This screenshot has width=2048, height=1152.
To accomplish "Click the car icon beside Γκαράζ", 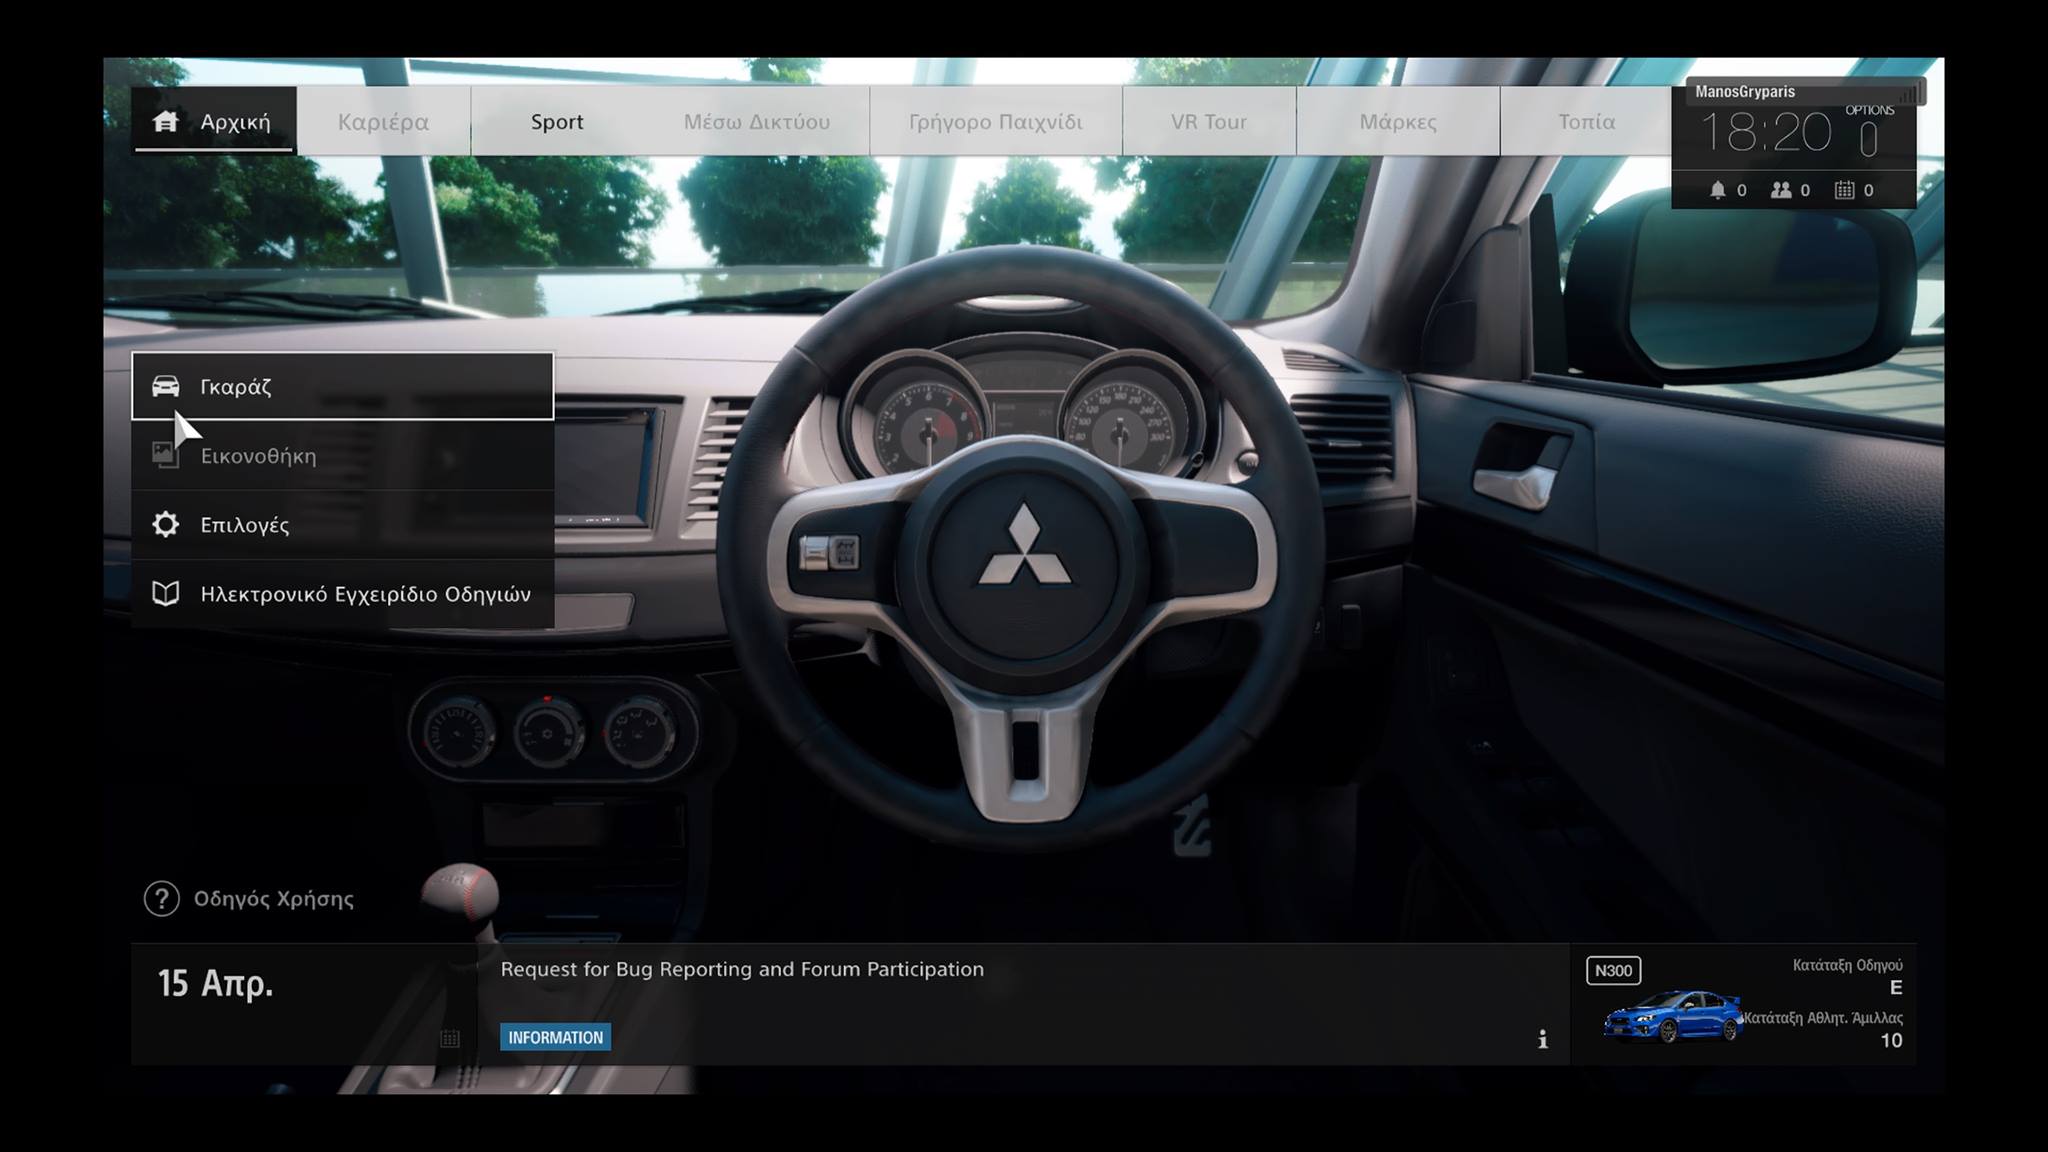I will tap(165, 386).
